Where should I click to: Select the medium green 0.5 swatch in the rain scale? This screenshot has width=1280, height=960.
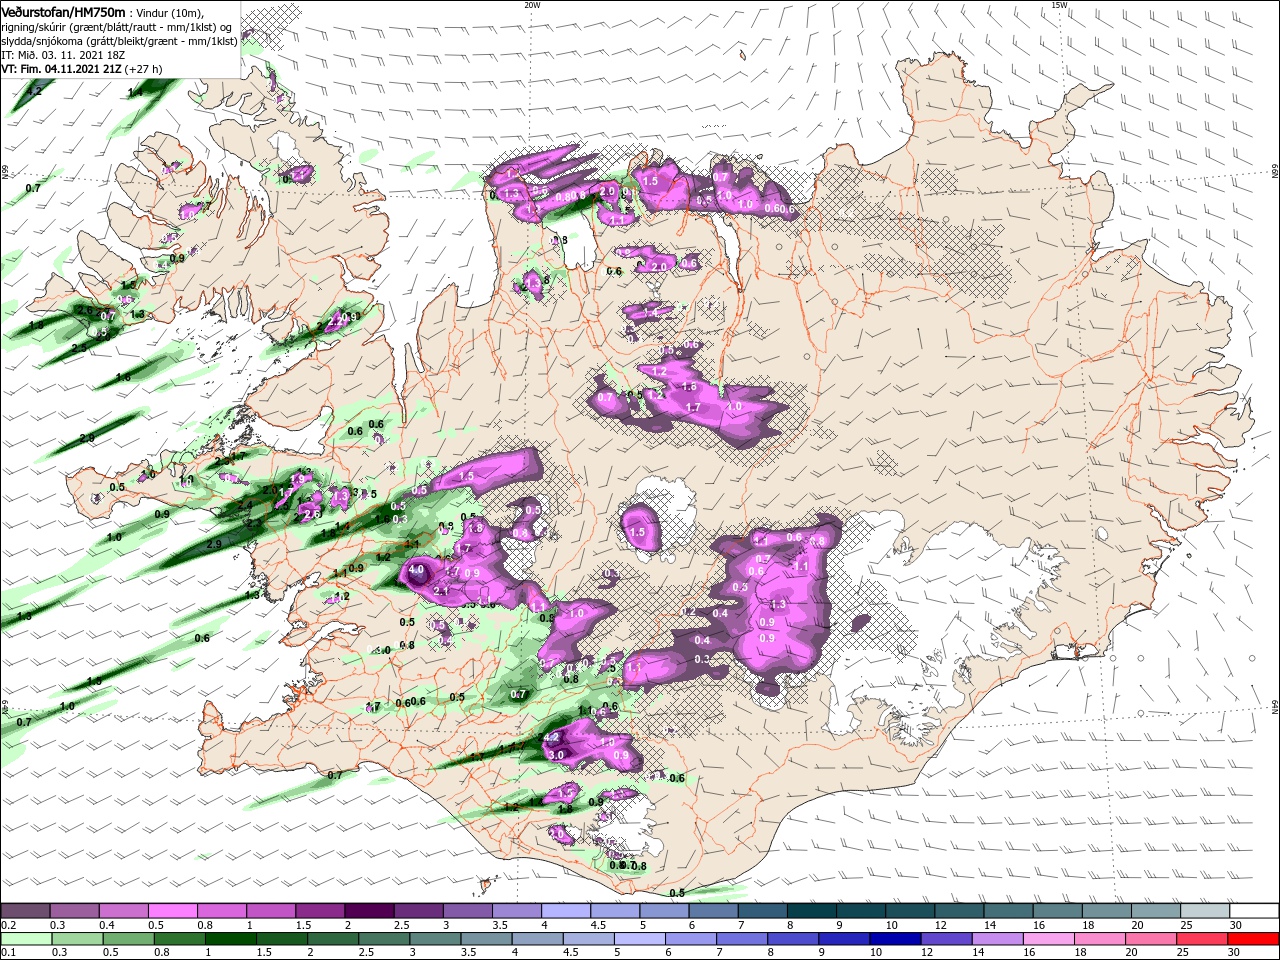click(128, 939)
